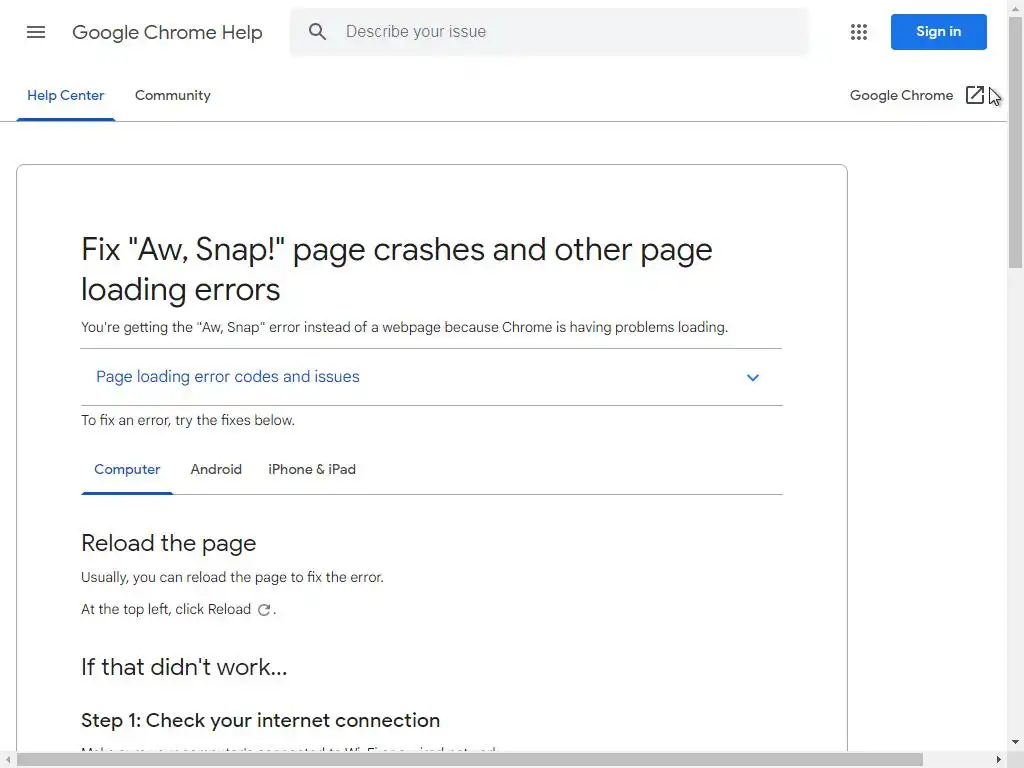Expand Page loading error codes chevron
Viewport: 1024px width, 768px height.
click(x=753, y=378)
